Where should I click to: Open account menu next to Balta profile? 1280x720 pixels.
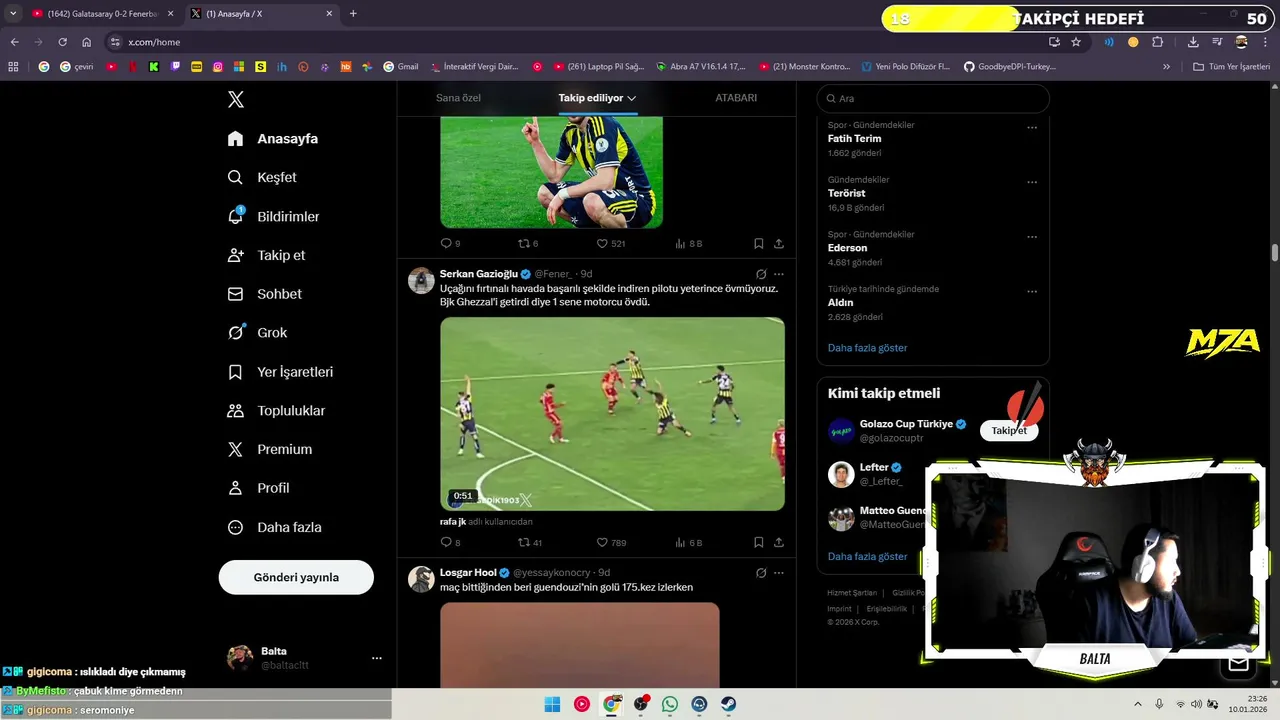point(377,658)
